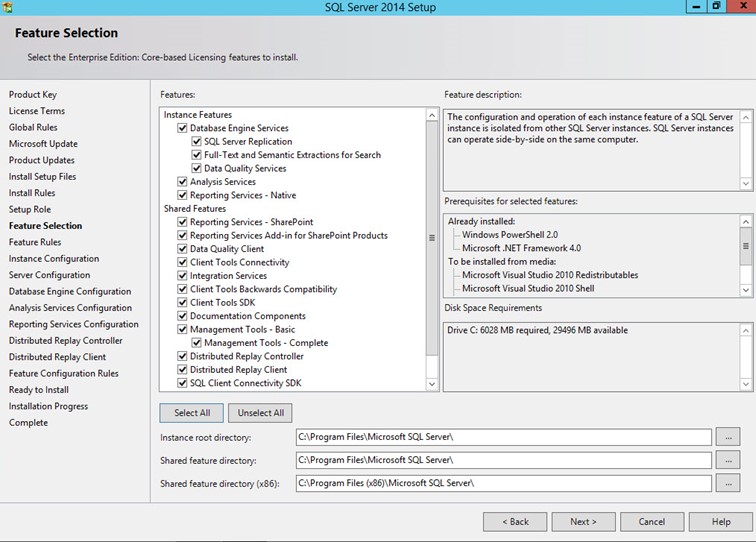Browse for the shared feature directory (x86)

728,483
